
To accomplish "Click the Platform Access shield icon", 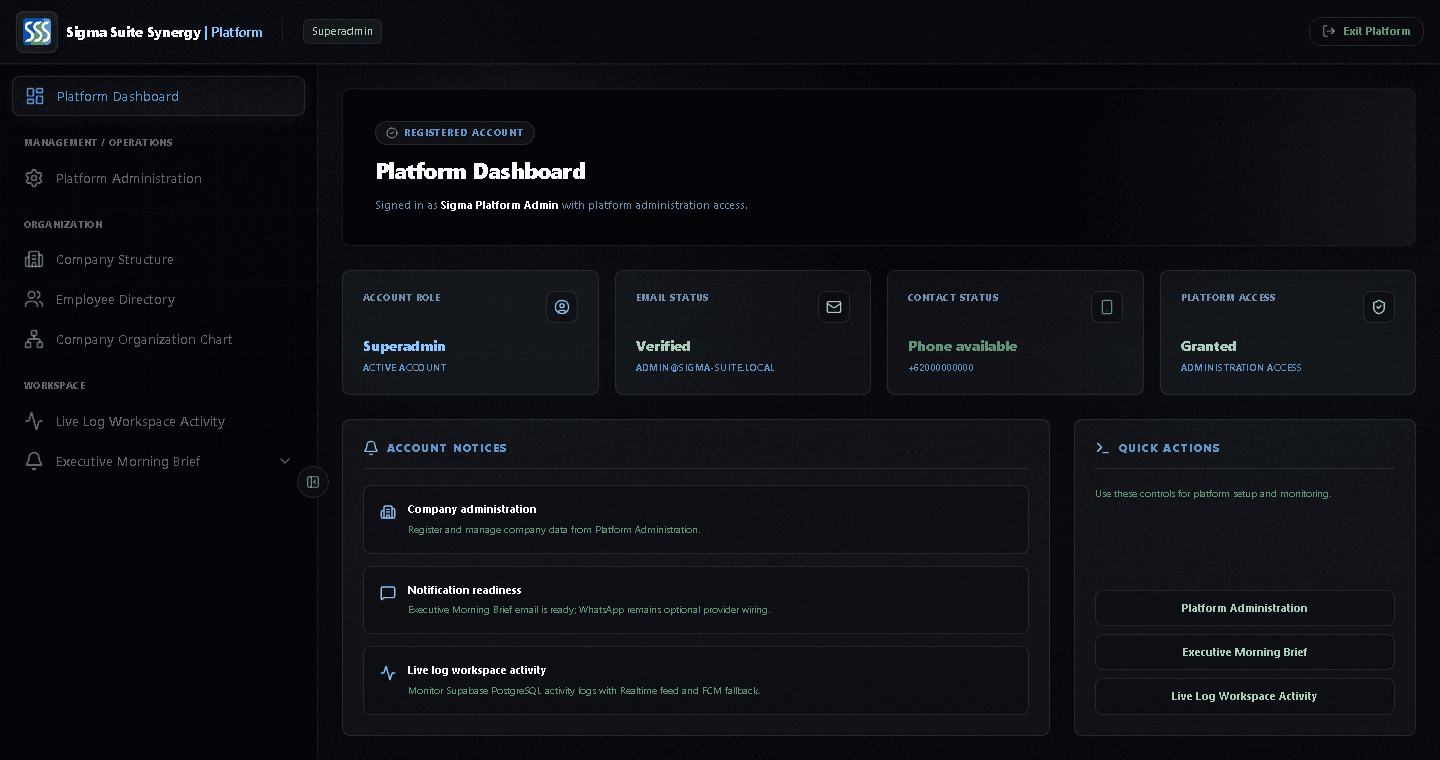I will click(1379, 307).
